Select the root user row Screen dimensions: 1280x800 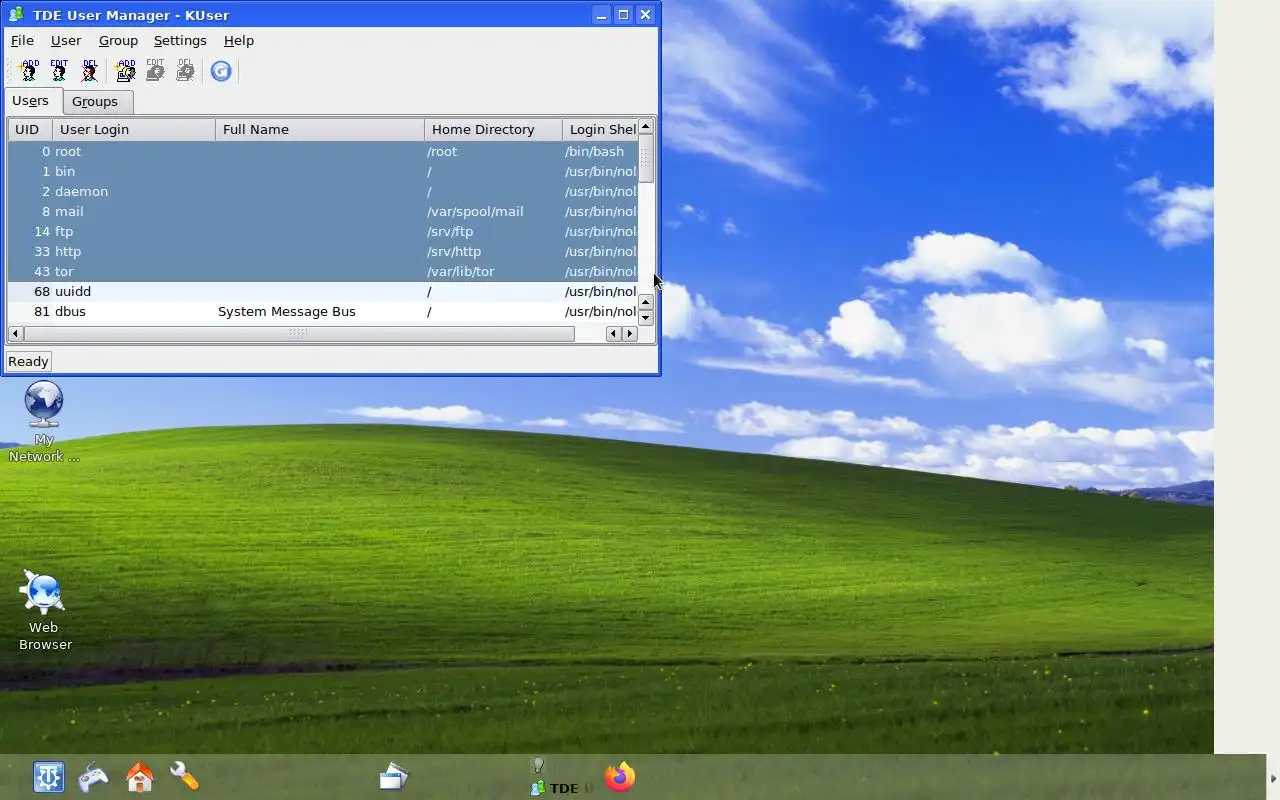tap(322, 151)
